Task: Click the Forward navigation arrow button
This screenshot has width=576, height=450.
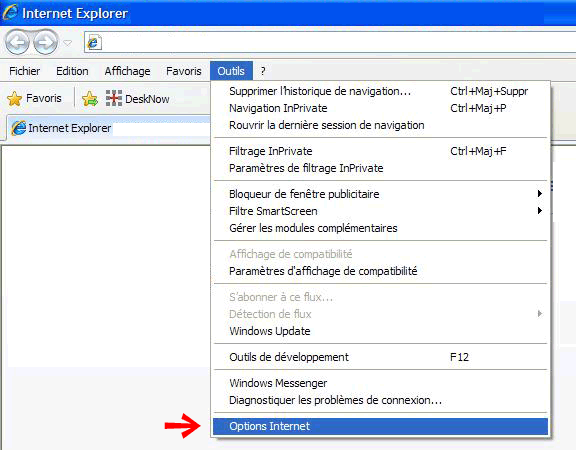Action: [x=46, y=42]
